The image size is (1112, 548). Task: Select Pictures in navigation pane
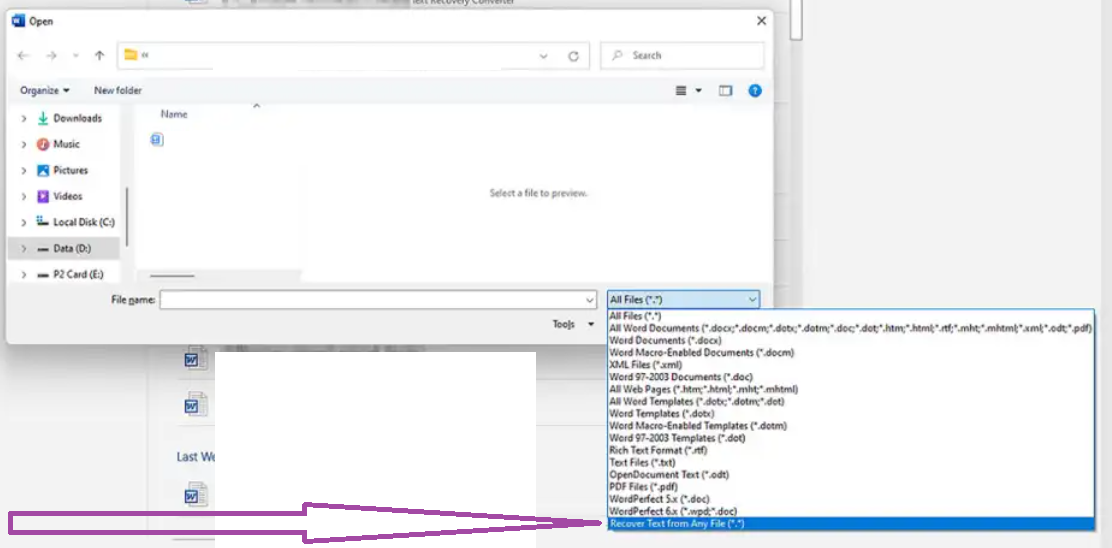click(70, 170)
